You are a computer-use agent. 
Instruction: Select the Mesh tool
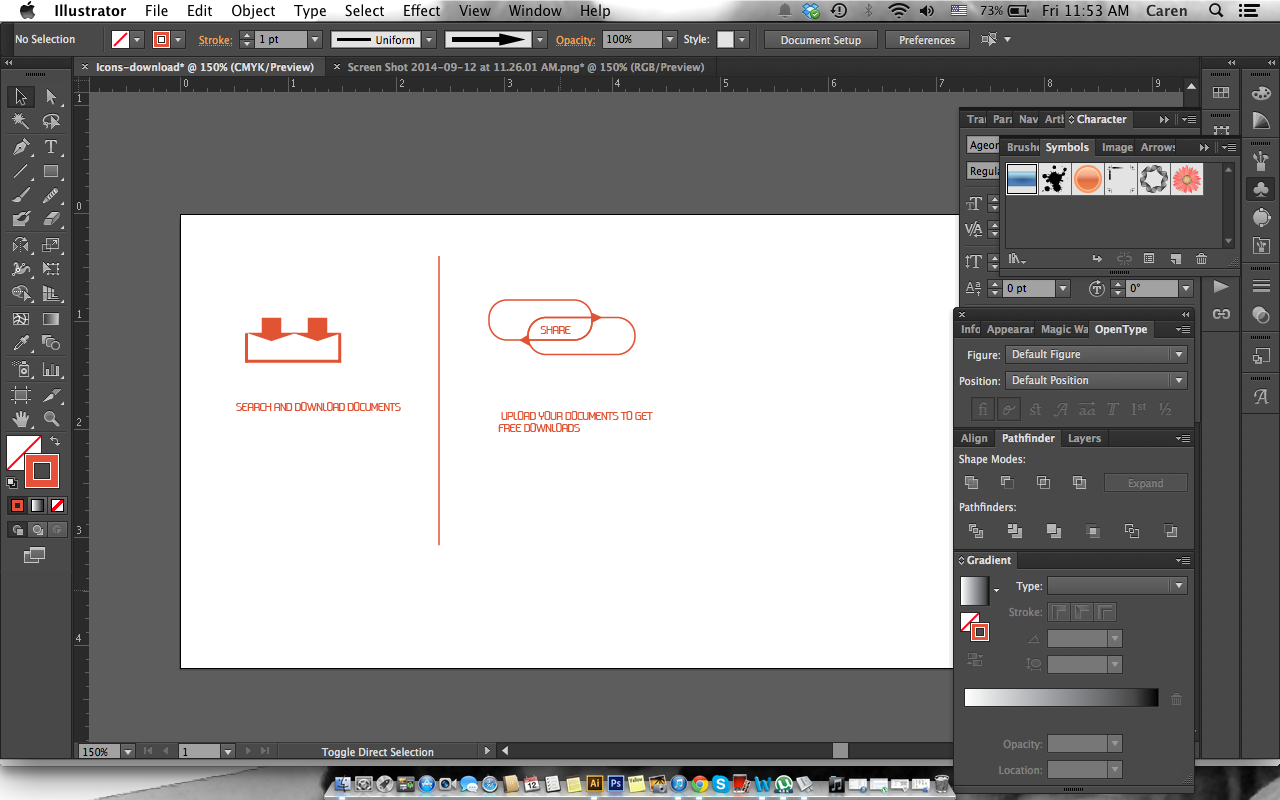click(x=20, y=319)
